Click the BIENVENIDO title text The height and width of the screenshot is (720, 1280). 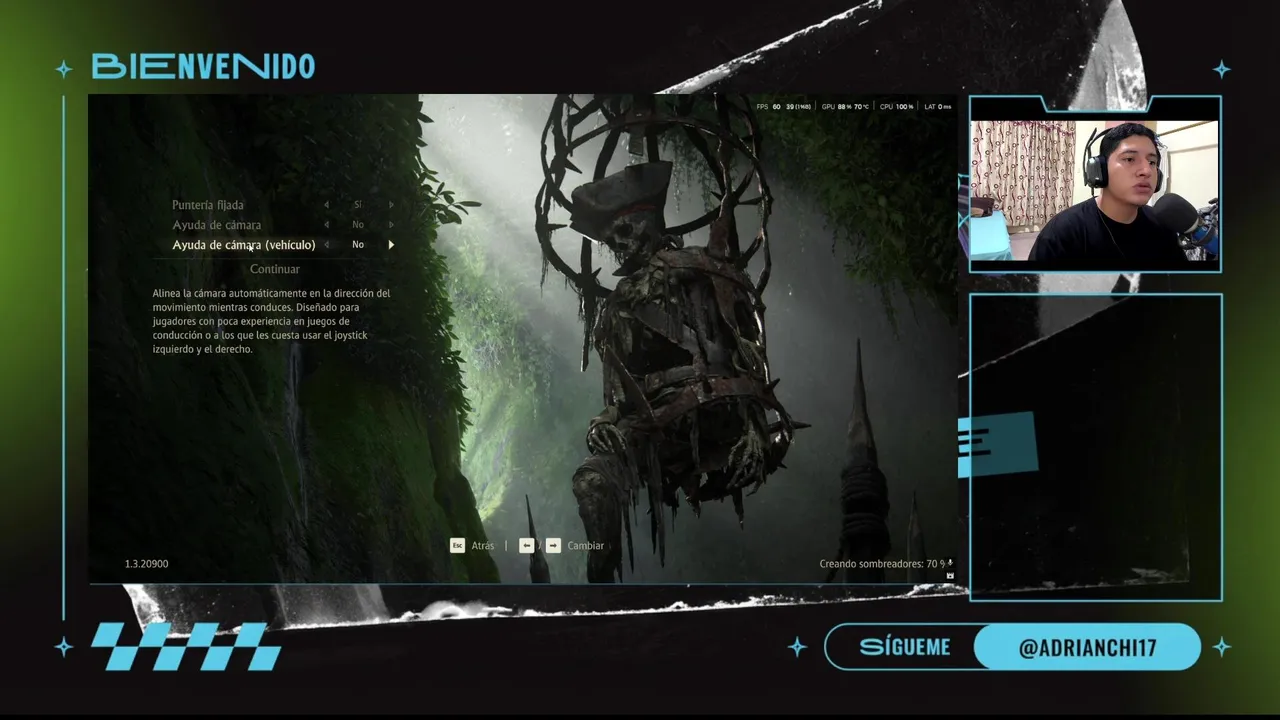(203, 66)
